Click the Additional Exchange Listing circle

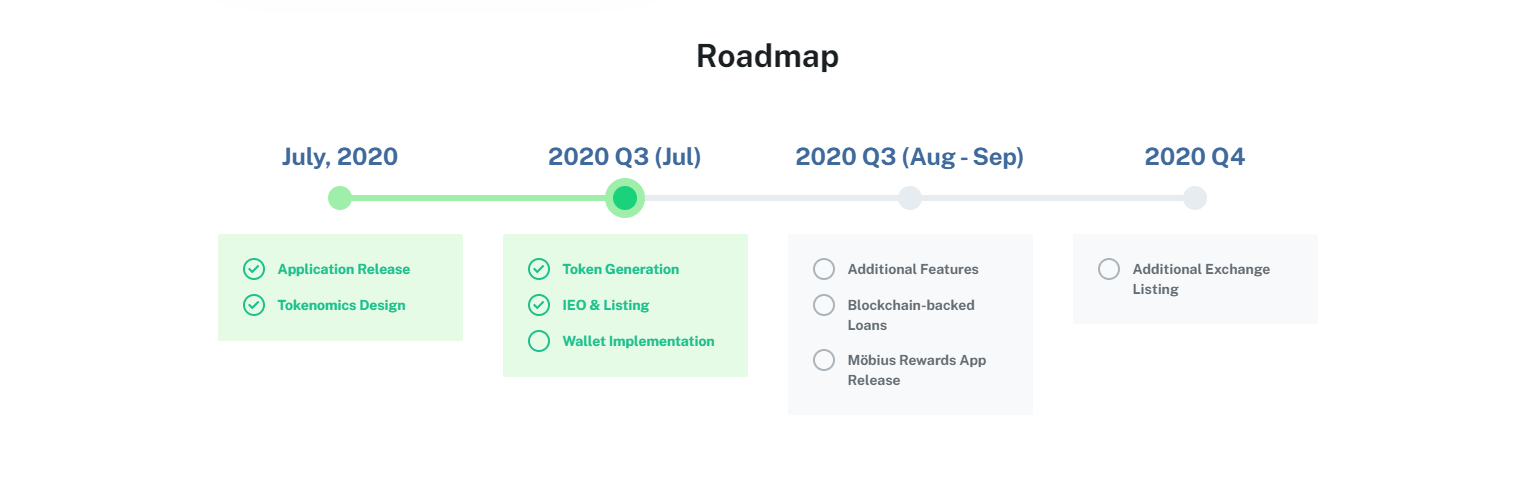point(1109,269)
